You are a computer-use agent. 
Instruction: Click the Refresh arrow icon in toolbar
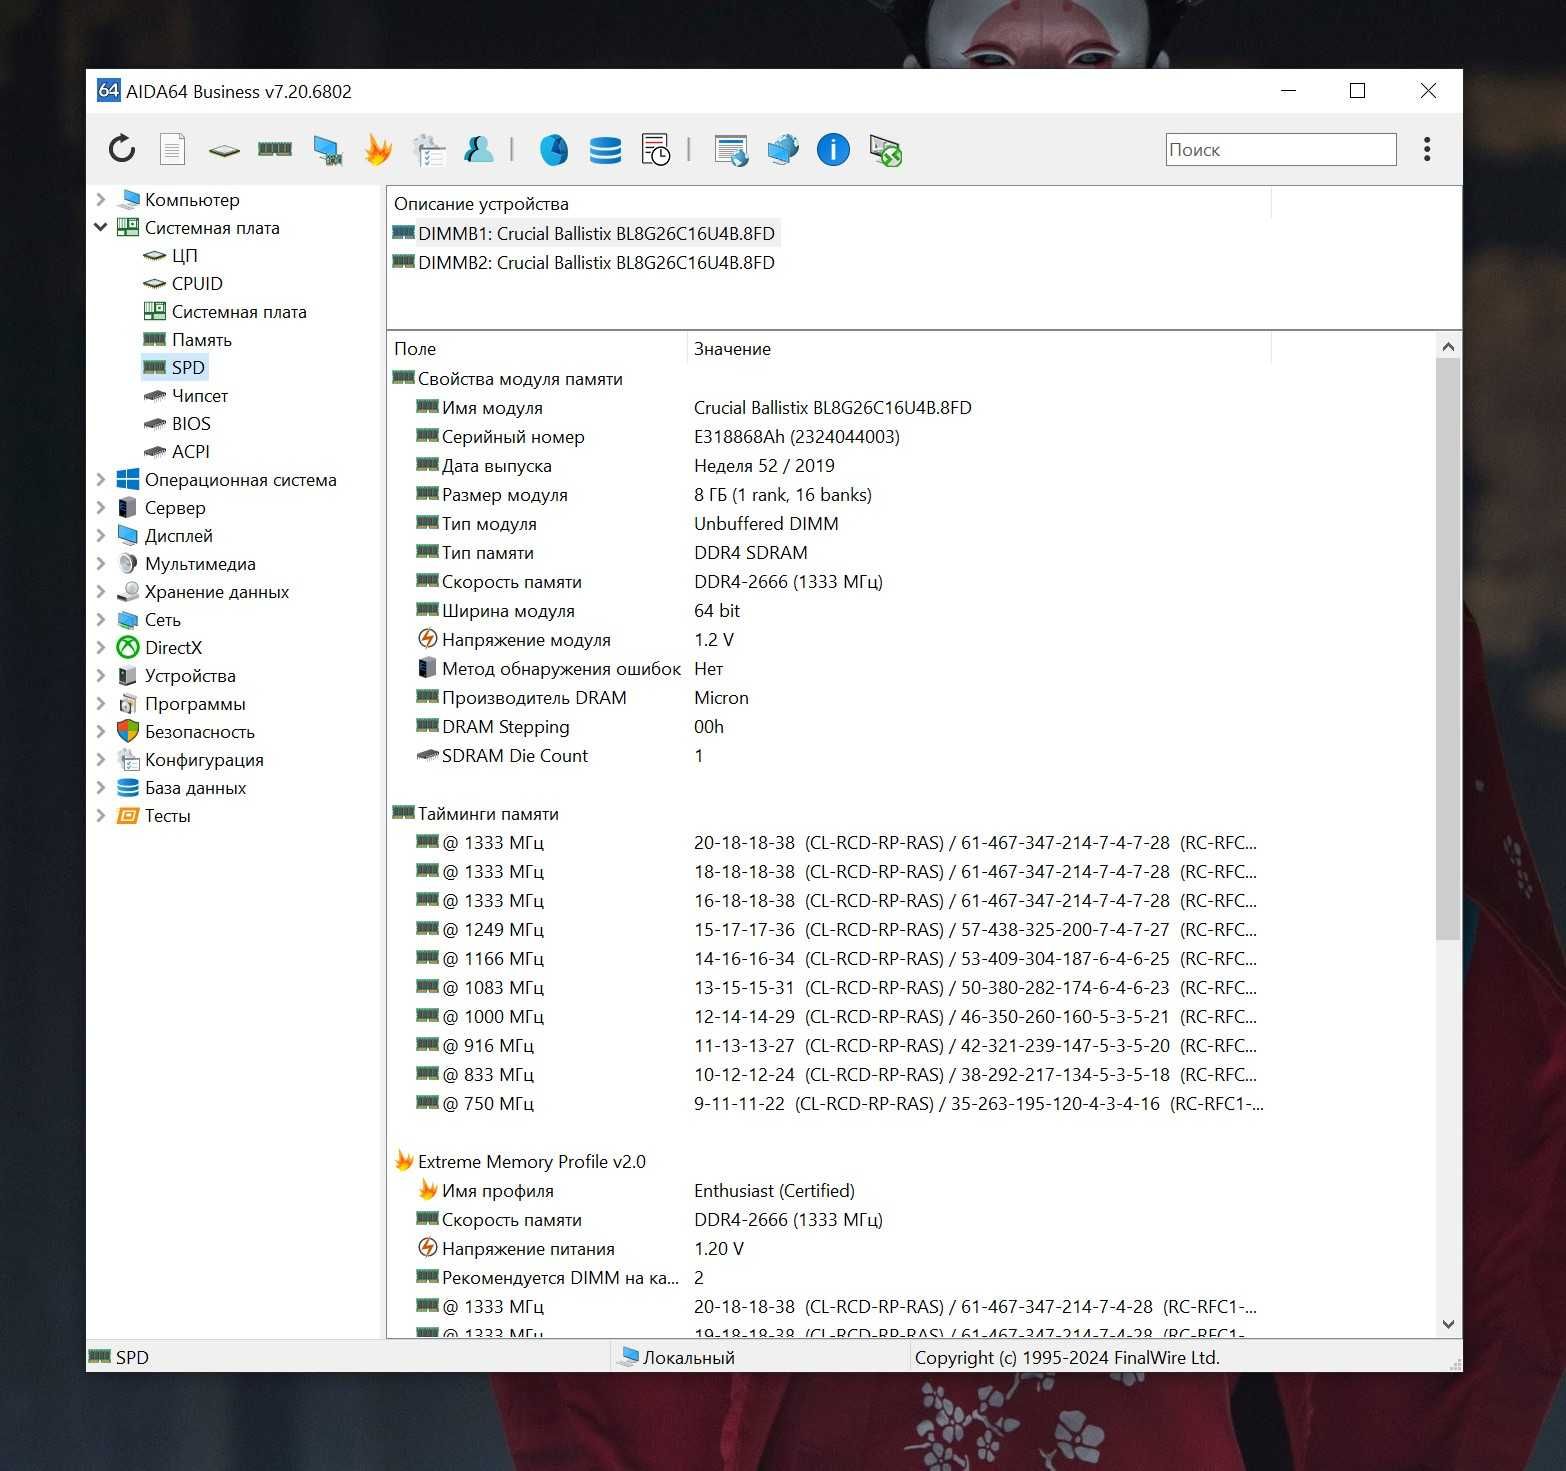[122, 149]
